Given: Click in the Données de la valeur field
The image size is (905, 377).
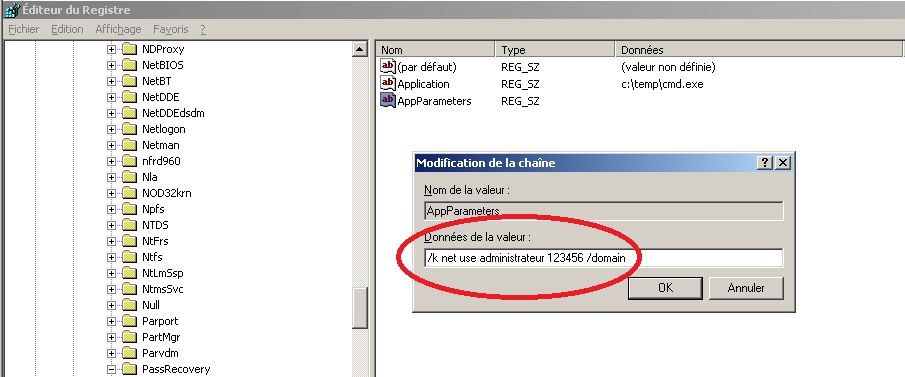Looking at the screenshot, I should [603, 258].
